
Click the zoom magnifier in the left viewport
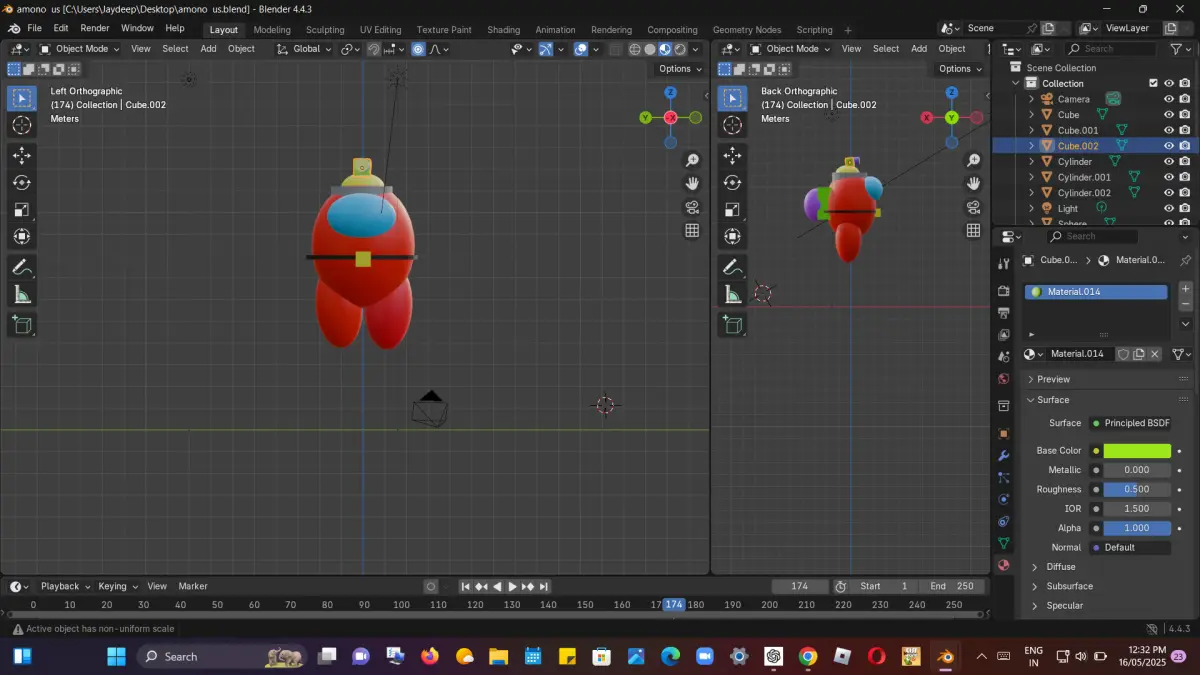[692, 160]
